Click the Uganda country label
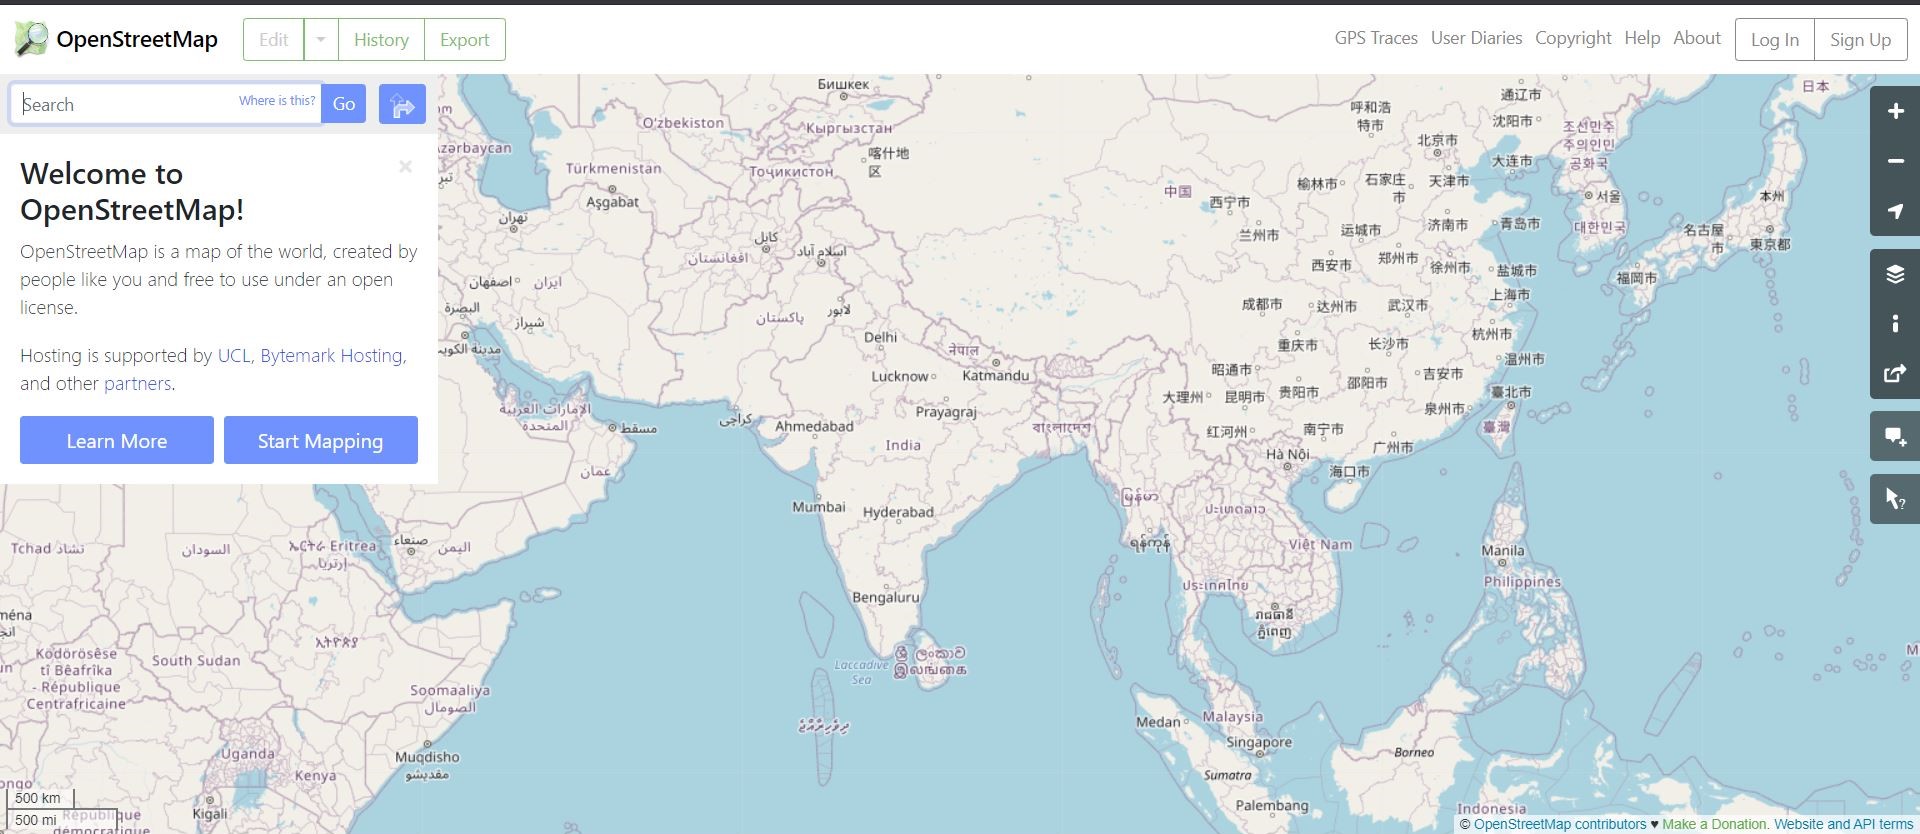Viewport: 1920px width, 834px height. (247, 753)
